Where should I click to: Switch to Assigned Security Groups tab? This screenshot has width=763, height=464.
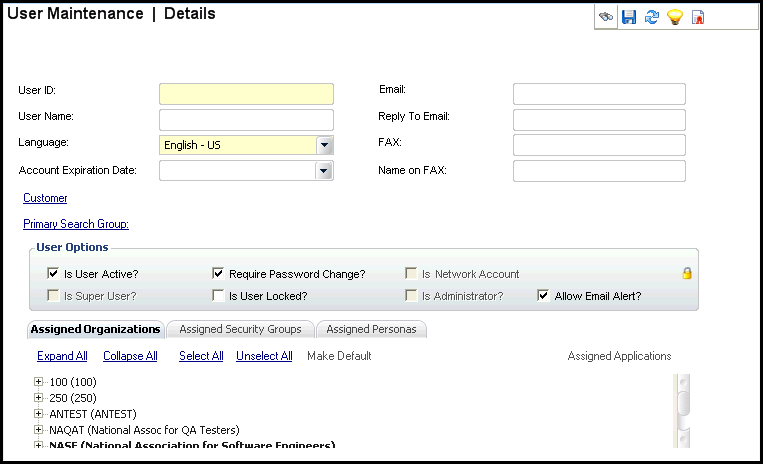tap(240, 329)
